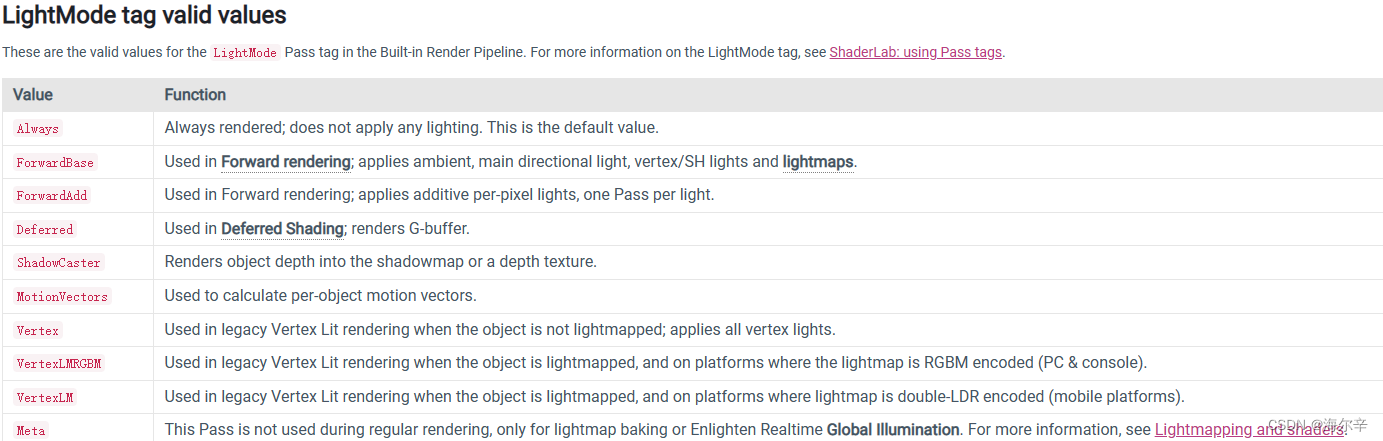Select the Vertex code value
The width and height of the screenshot is (1383, 441).
(x=38, y=331)
